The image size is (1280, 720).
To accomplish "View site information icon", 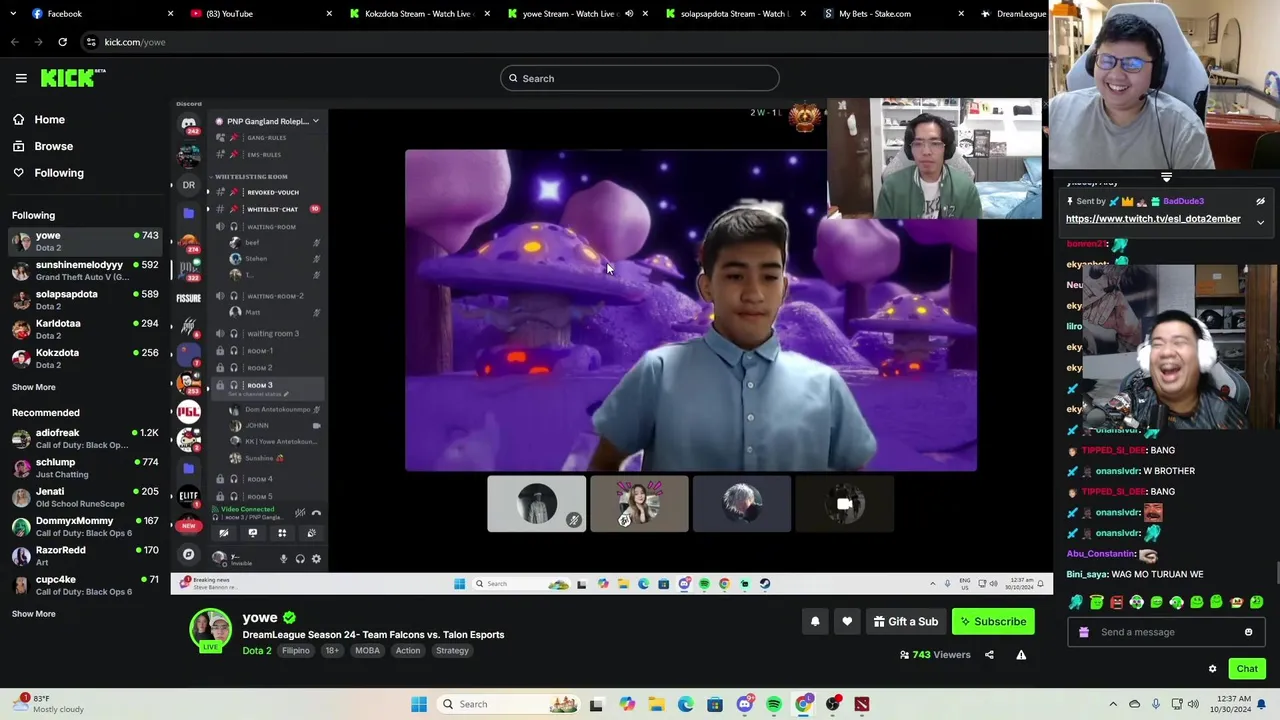I will point(91,42).
